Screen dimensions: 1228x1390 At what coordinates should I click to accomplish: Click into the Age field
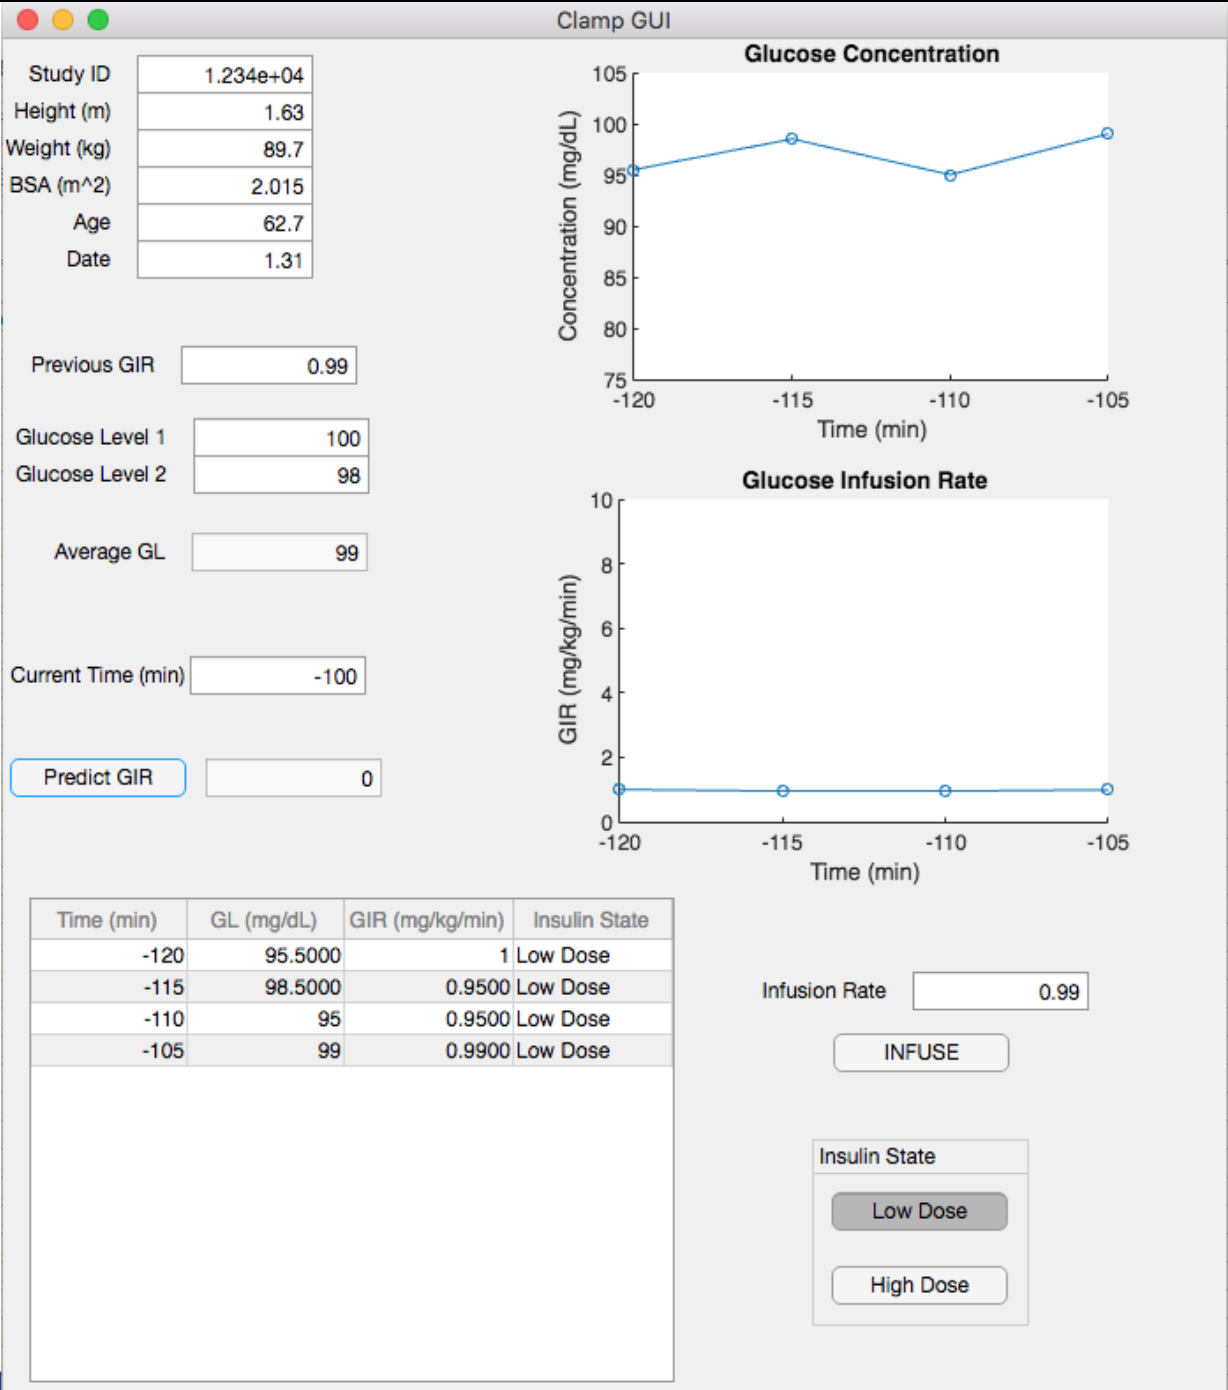pos(225,223)
